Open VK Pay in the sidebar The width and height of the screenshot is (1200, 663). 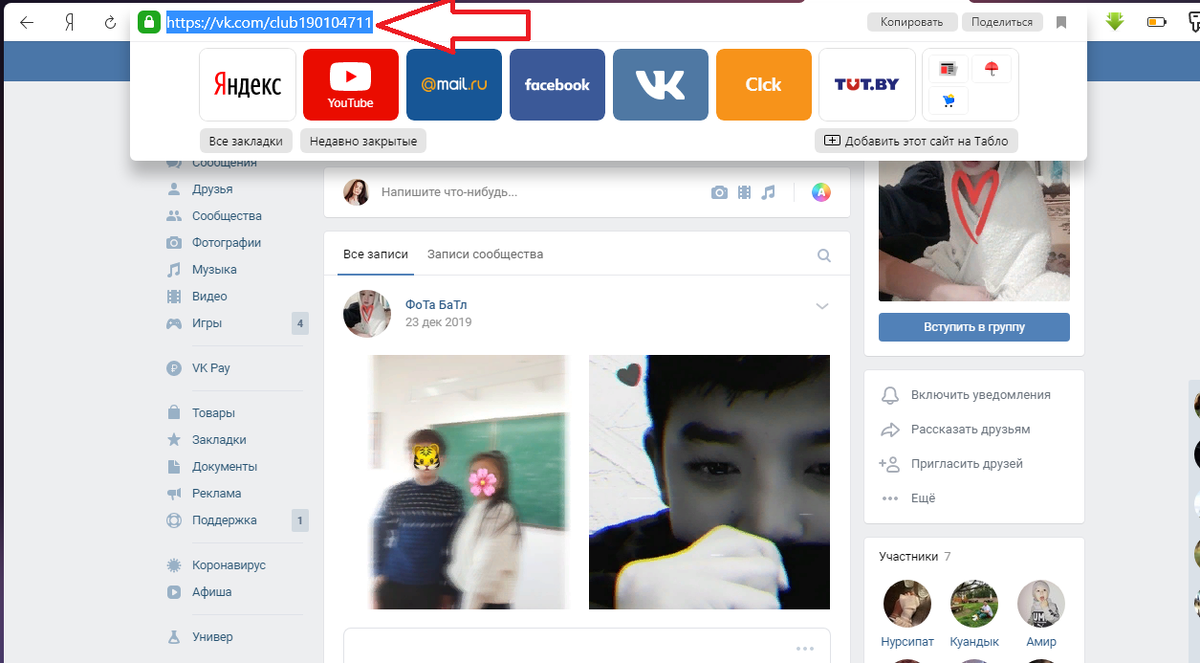(x=211, y=368)
